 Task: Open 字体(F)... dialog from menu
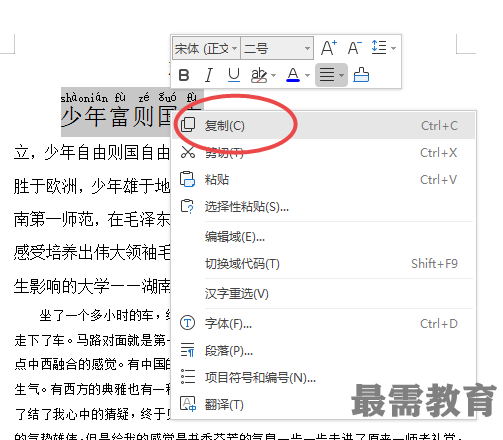pos(324,323)
